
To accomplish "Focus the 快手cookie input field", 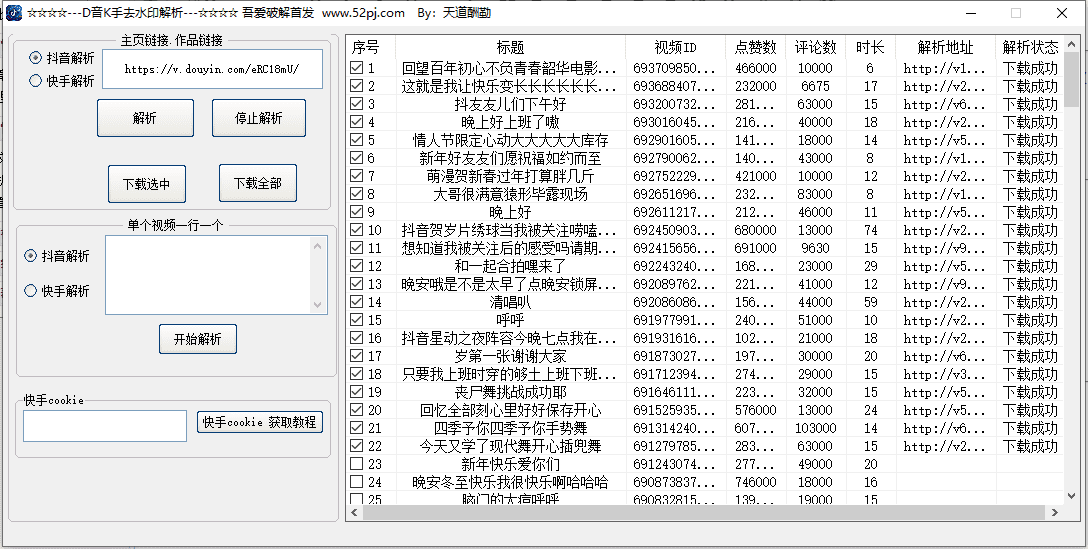I will point(105,425).
